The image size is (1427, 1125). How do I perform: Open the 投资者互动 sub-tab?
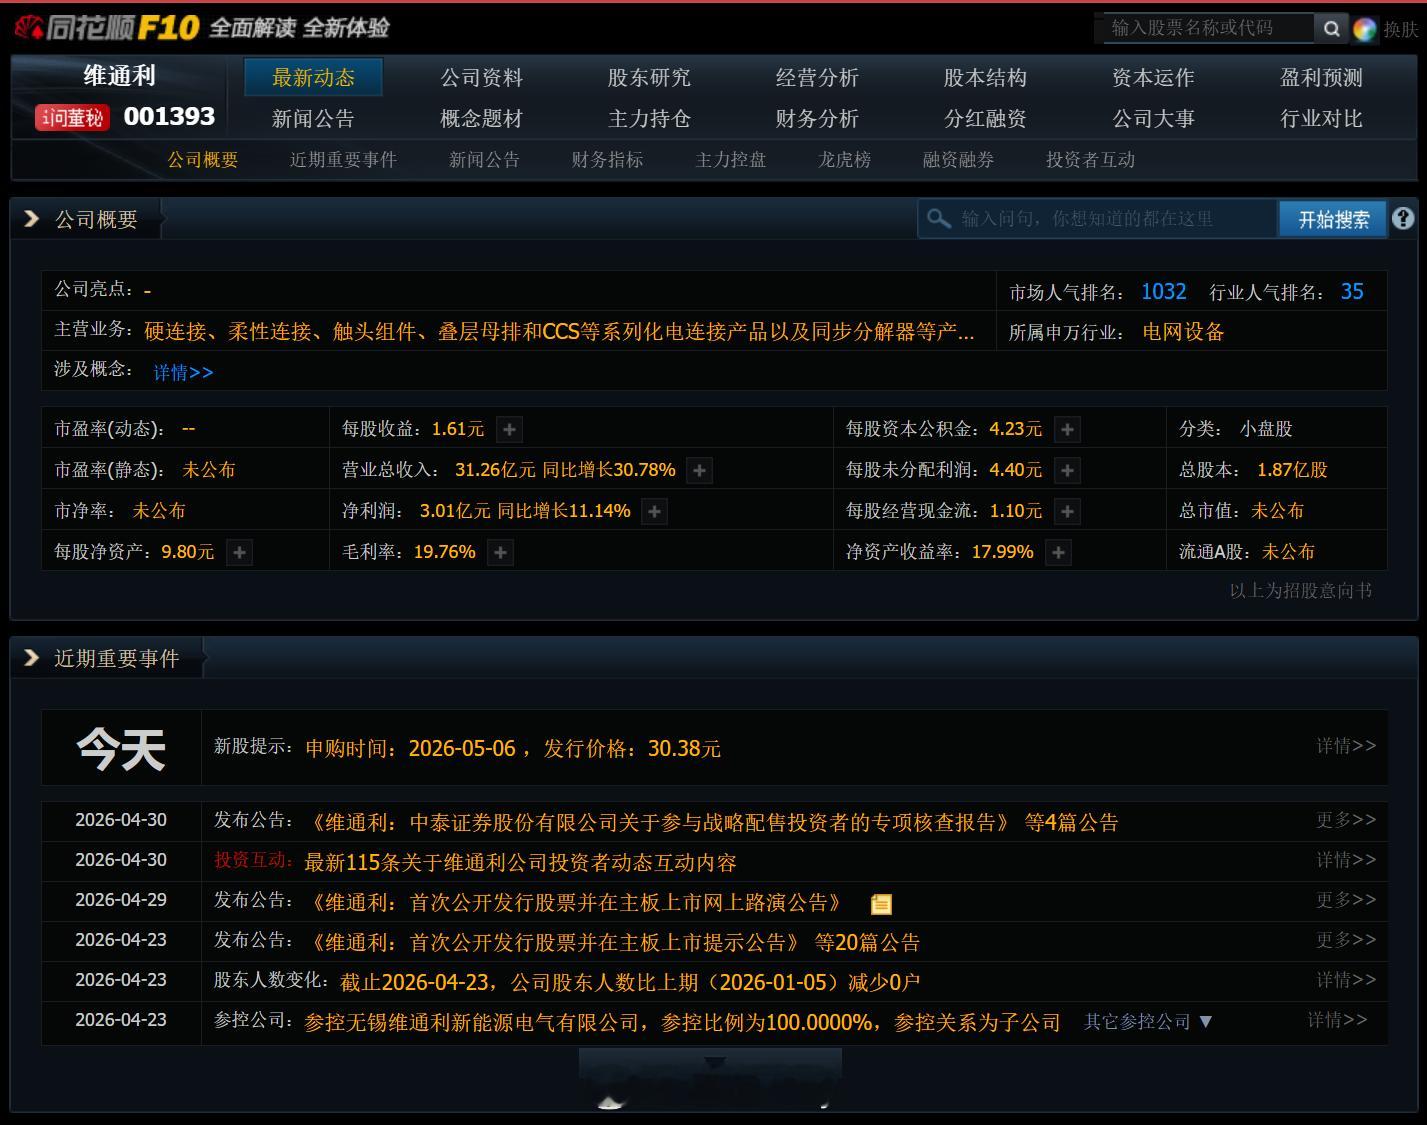tap(1090, 160)
